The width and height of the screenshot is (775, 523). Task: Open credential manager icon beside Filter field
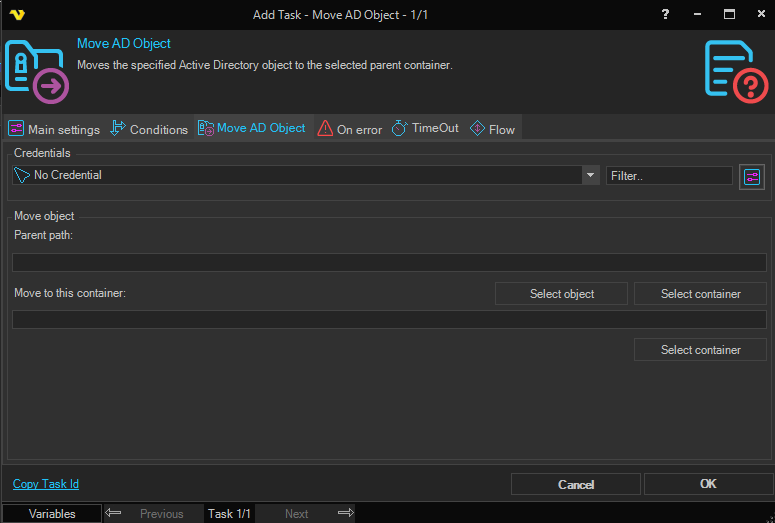[752, 177]
